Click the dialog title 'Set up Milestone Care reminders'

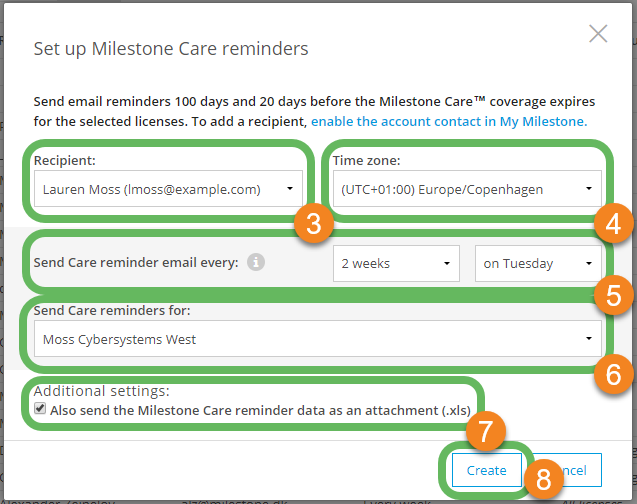171,48
